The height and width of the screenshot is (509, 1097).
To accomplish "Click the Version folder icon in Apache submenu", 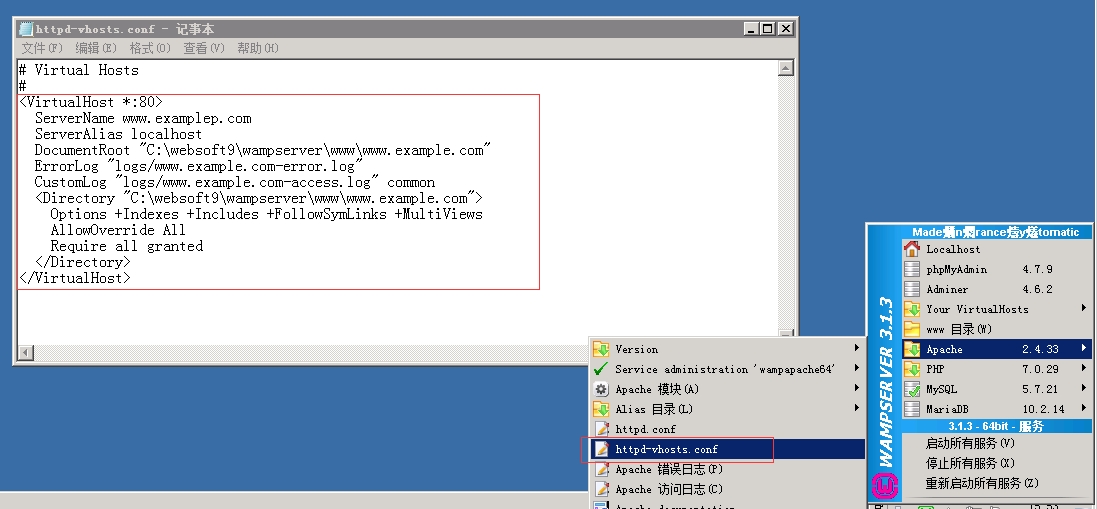I will [601, 349].
